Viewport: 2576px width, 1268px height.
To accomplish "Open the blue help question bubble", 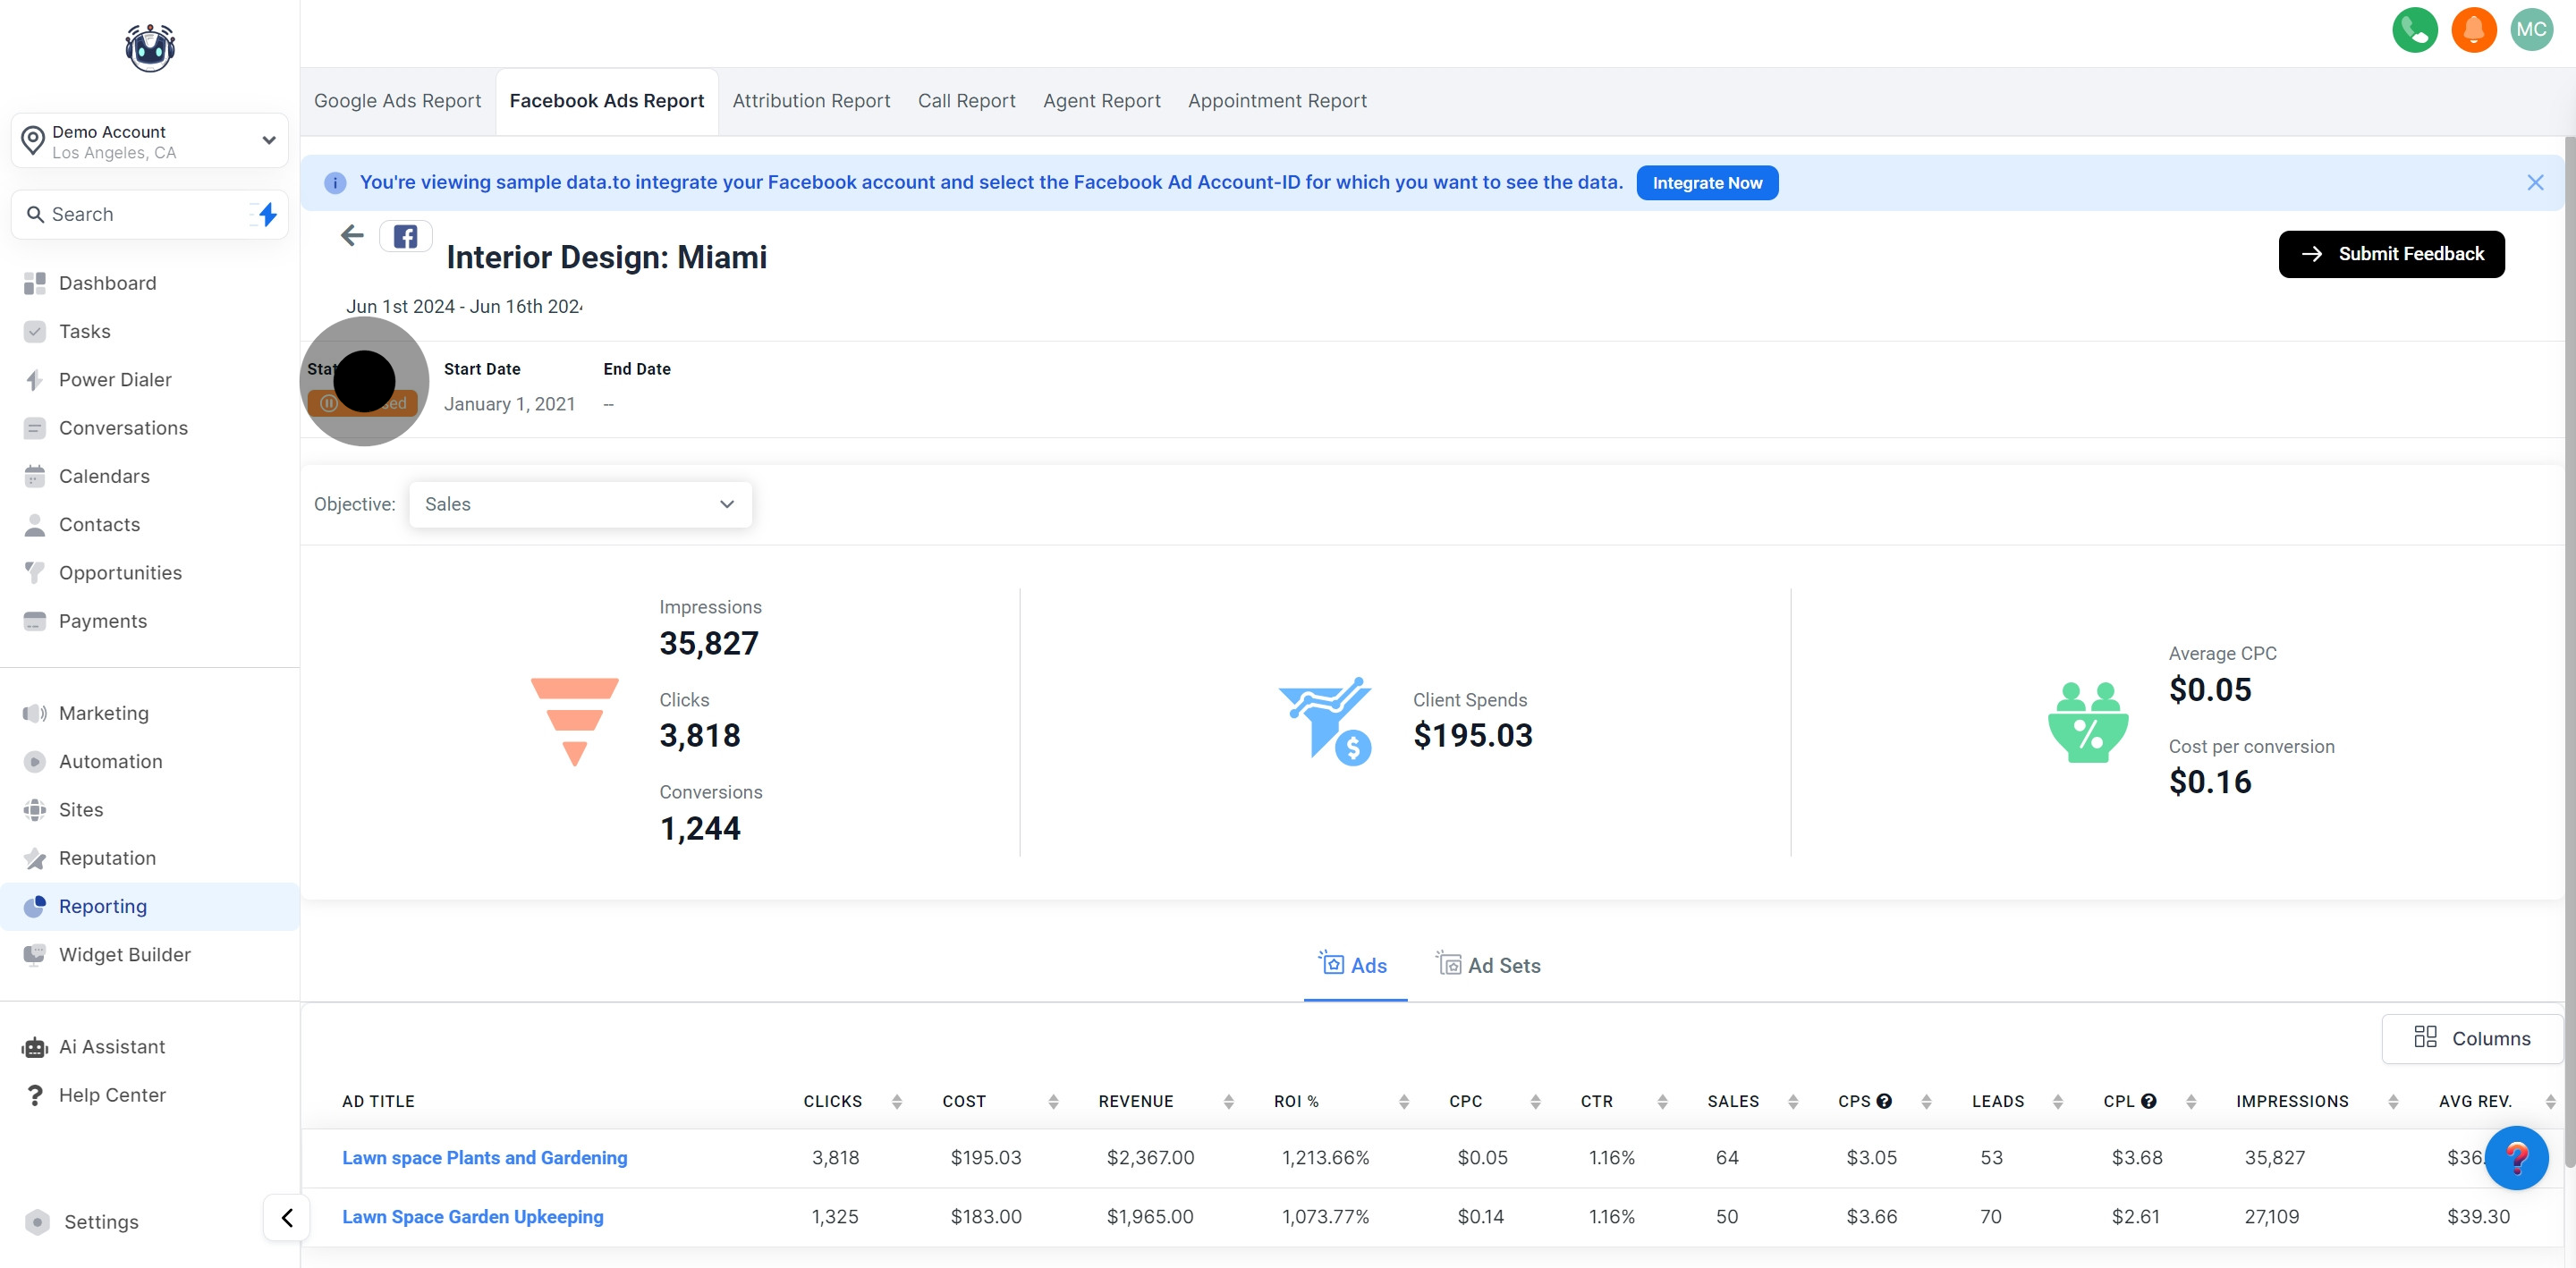I will pos(2516,1158).
